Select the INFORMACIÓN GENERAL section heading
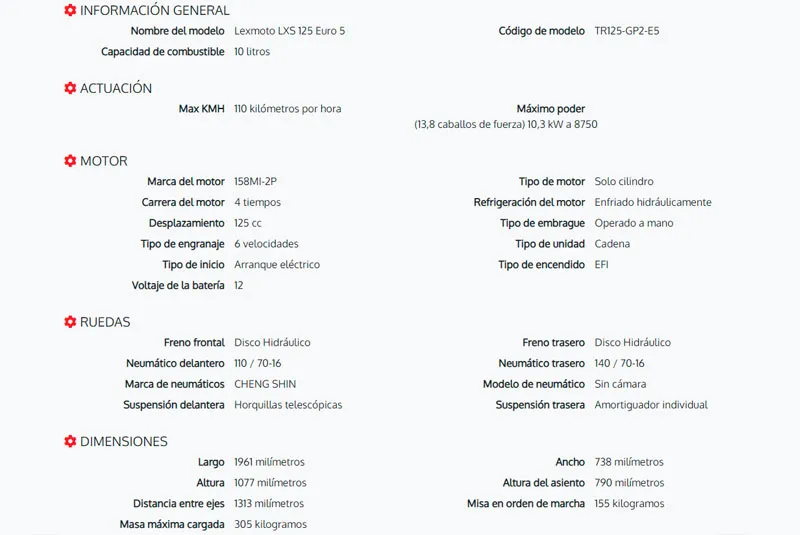This screenshot has height=535, width=800. click(x=155, y=10)
